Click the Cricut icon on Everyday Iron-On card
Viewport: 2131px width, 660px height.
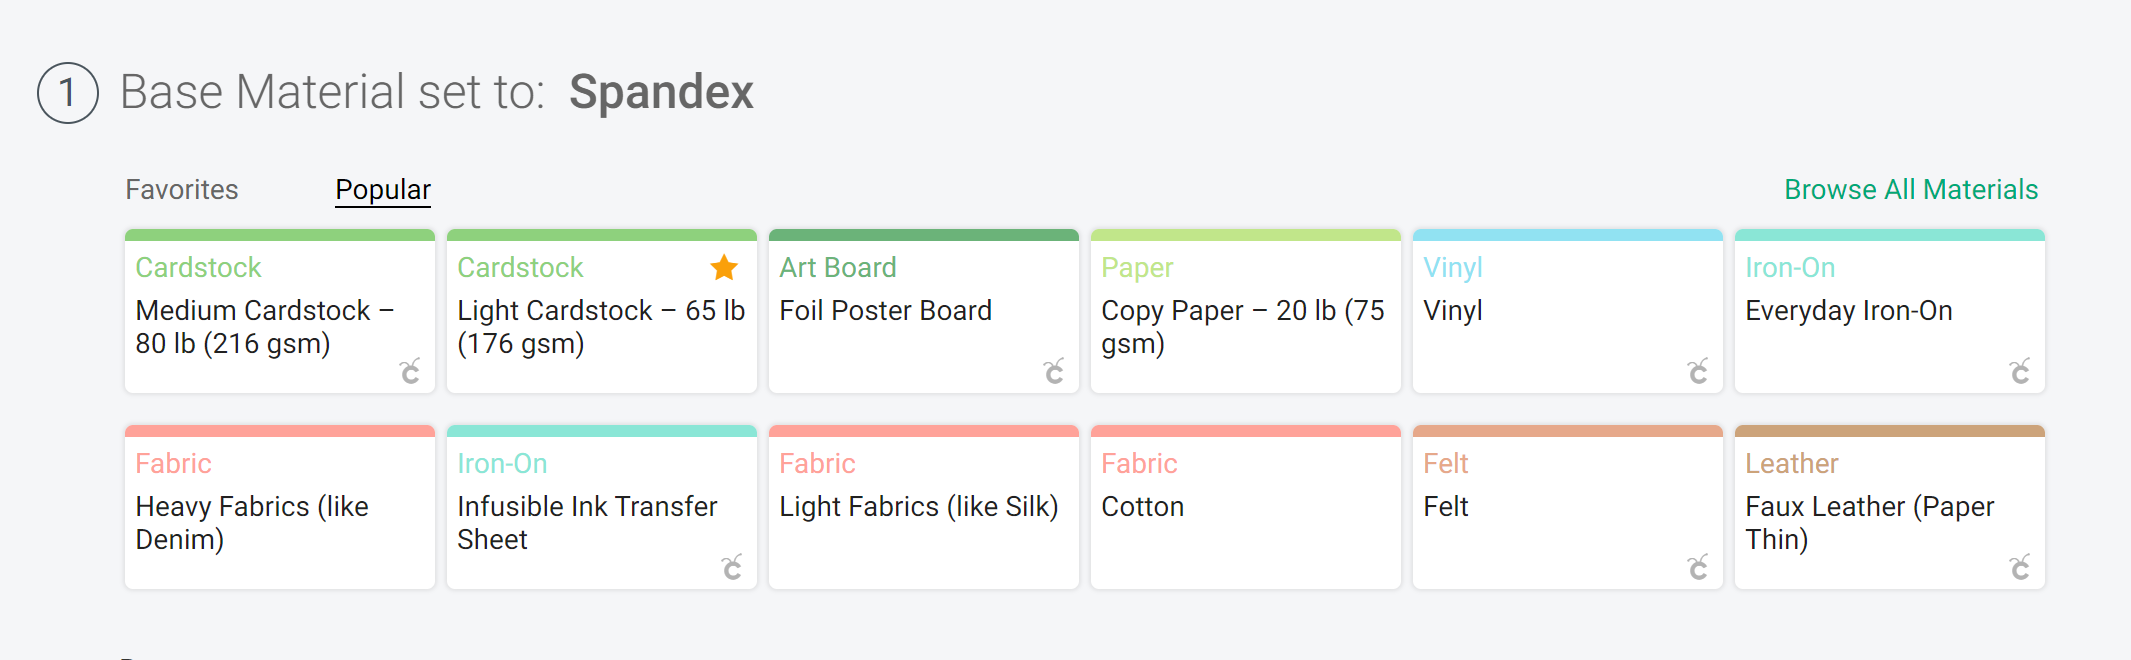pyautogui.click(x=2020, y=372)
